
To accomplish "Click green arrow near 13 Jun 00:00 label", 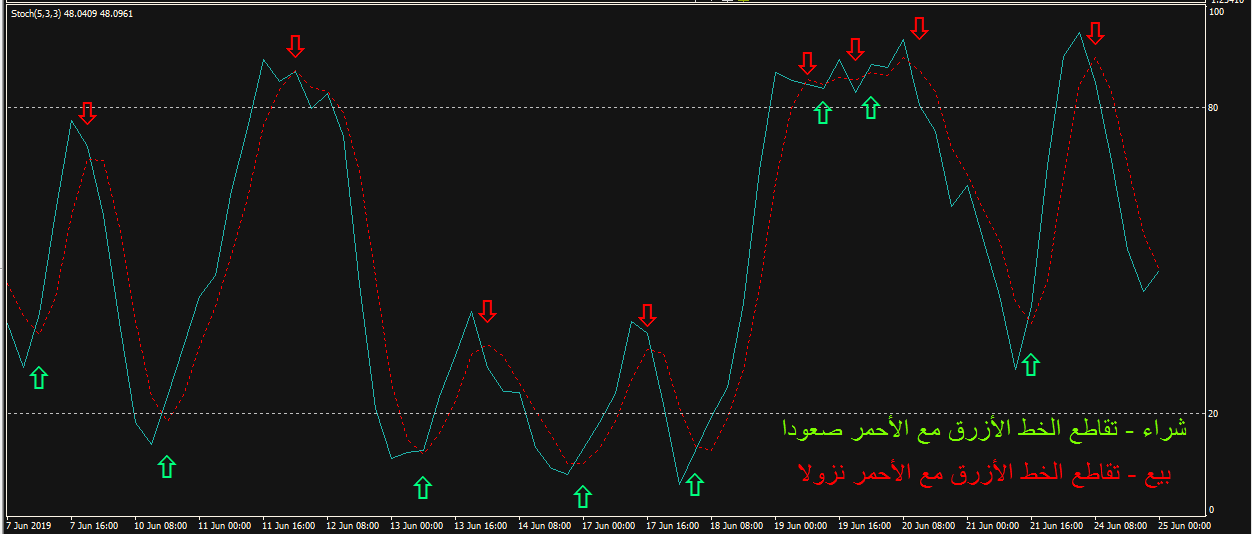I will (423, 487).
